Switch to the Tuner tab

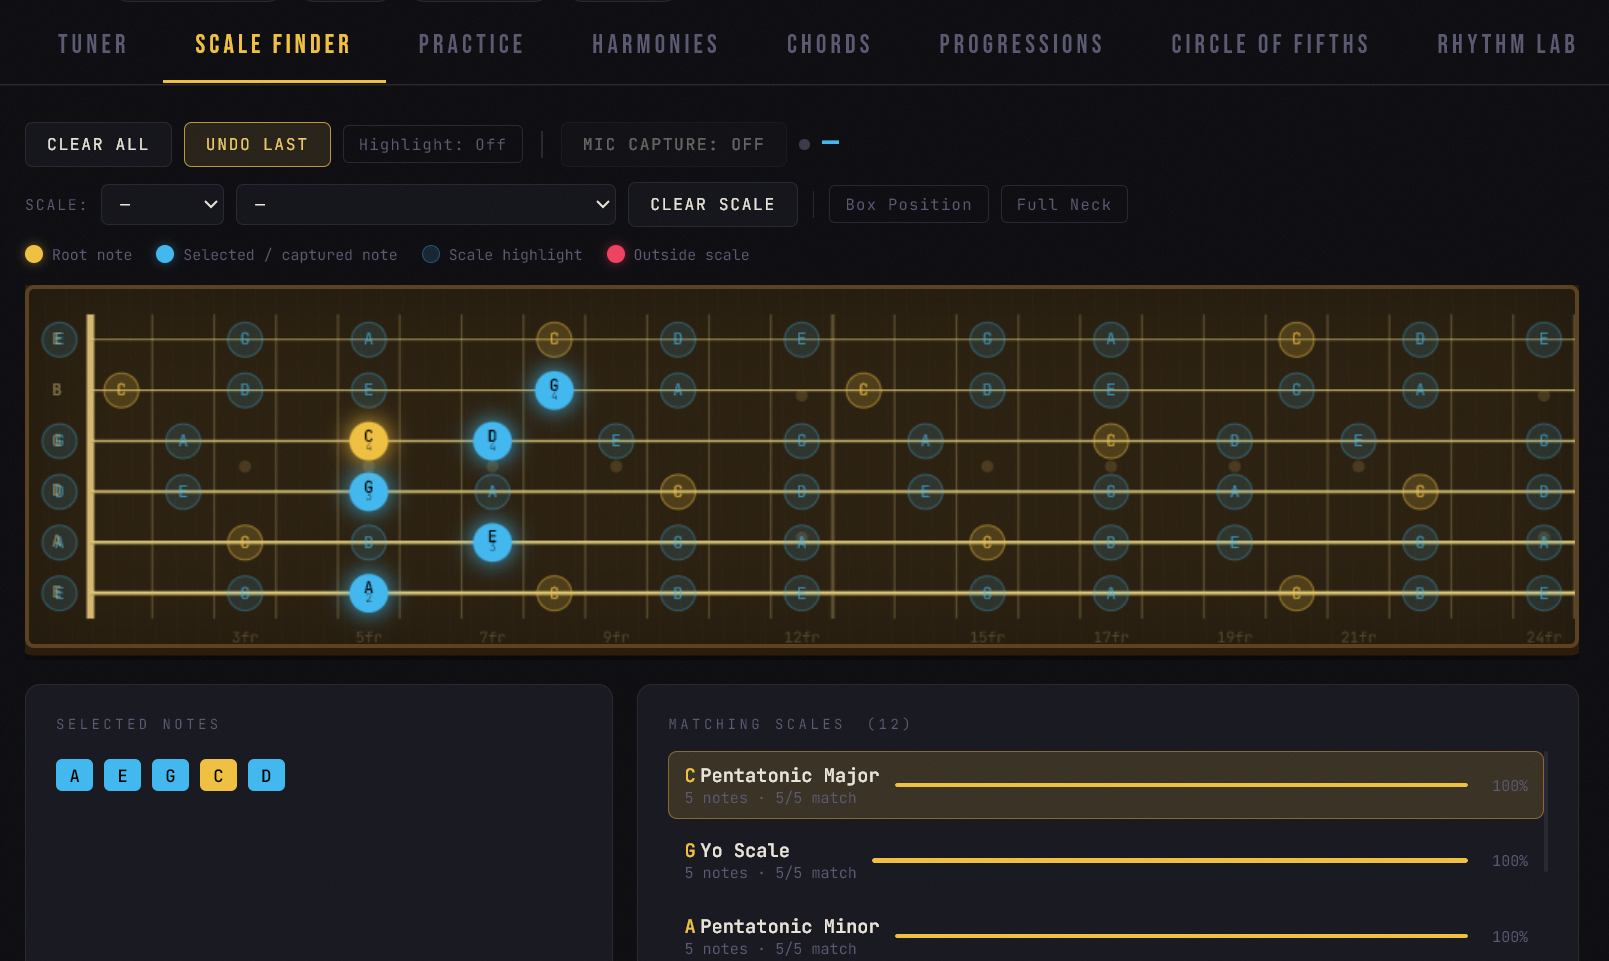[93, 44]
